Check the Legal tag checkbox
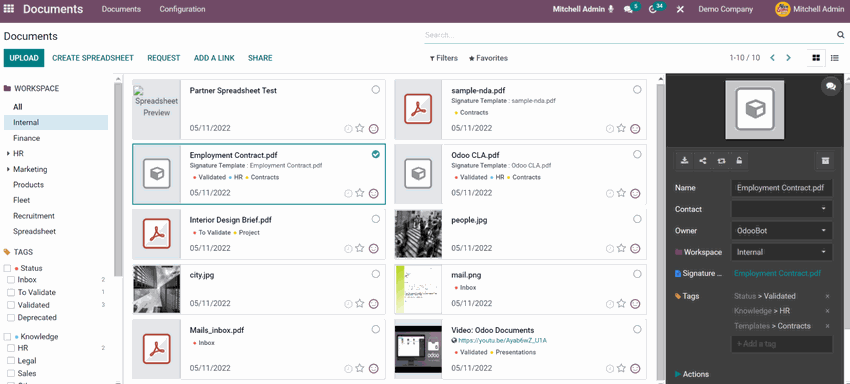This screenshot has width=850, height=384. tap(10, 361)
